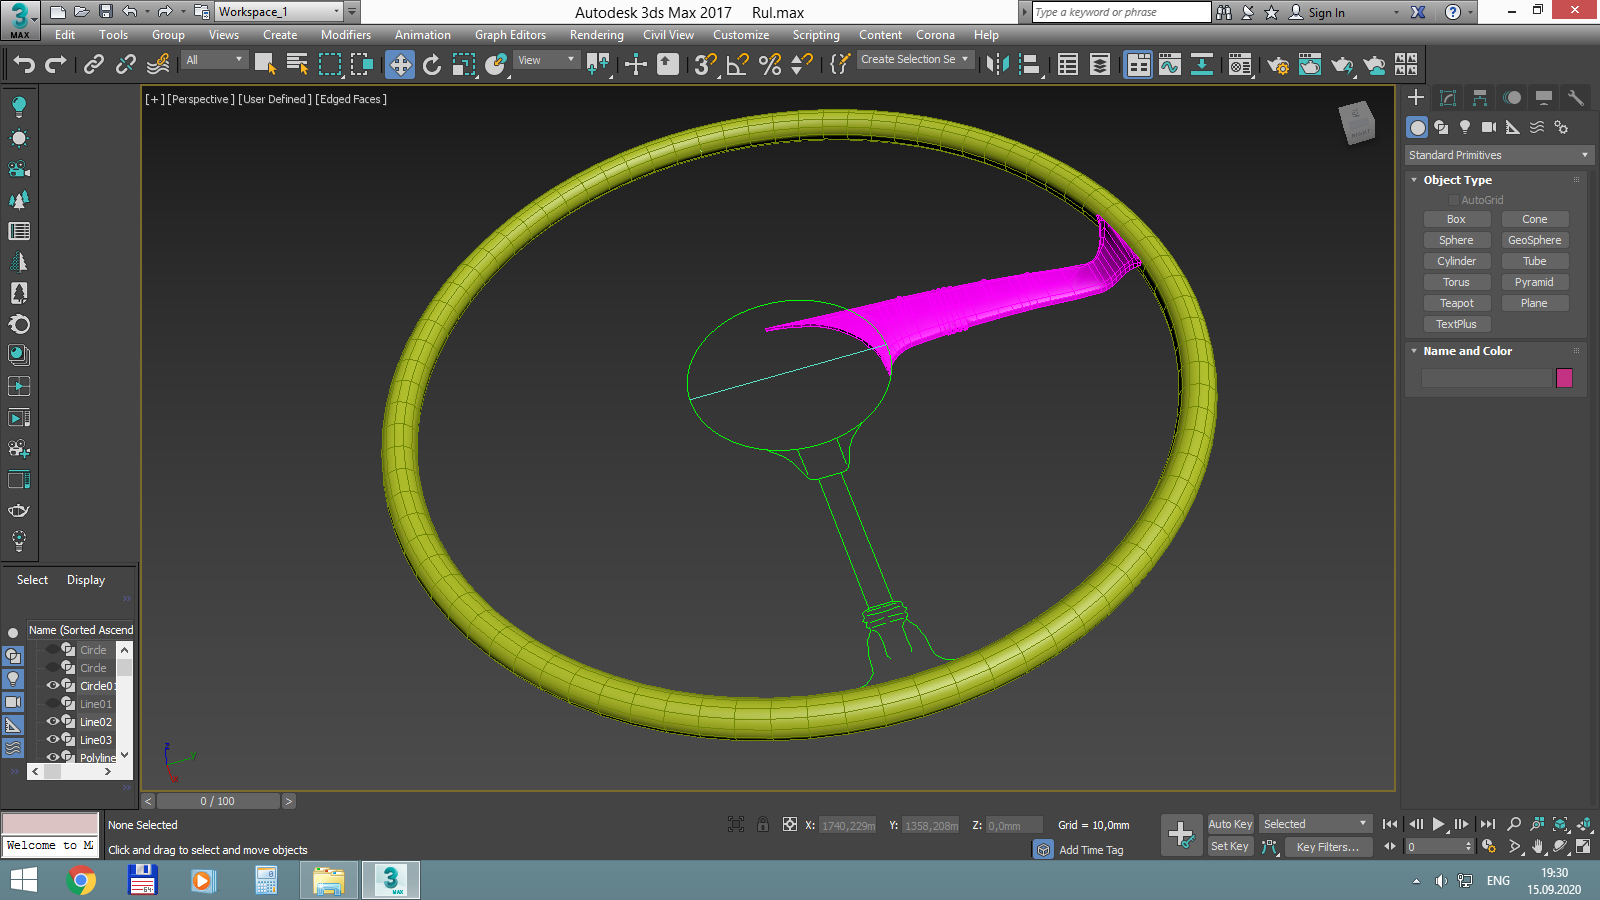Click the Select and Link chain icon
Viewport: 1600px width, 900px height.
(94, 65)
